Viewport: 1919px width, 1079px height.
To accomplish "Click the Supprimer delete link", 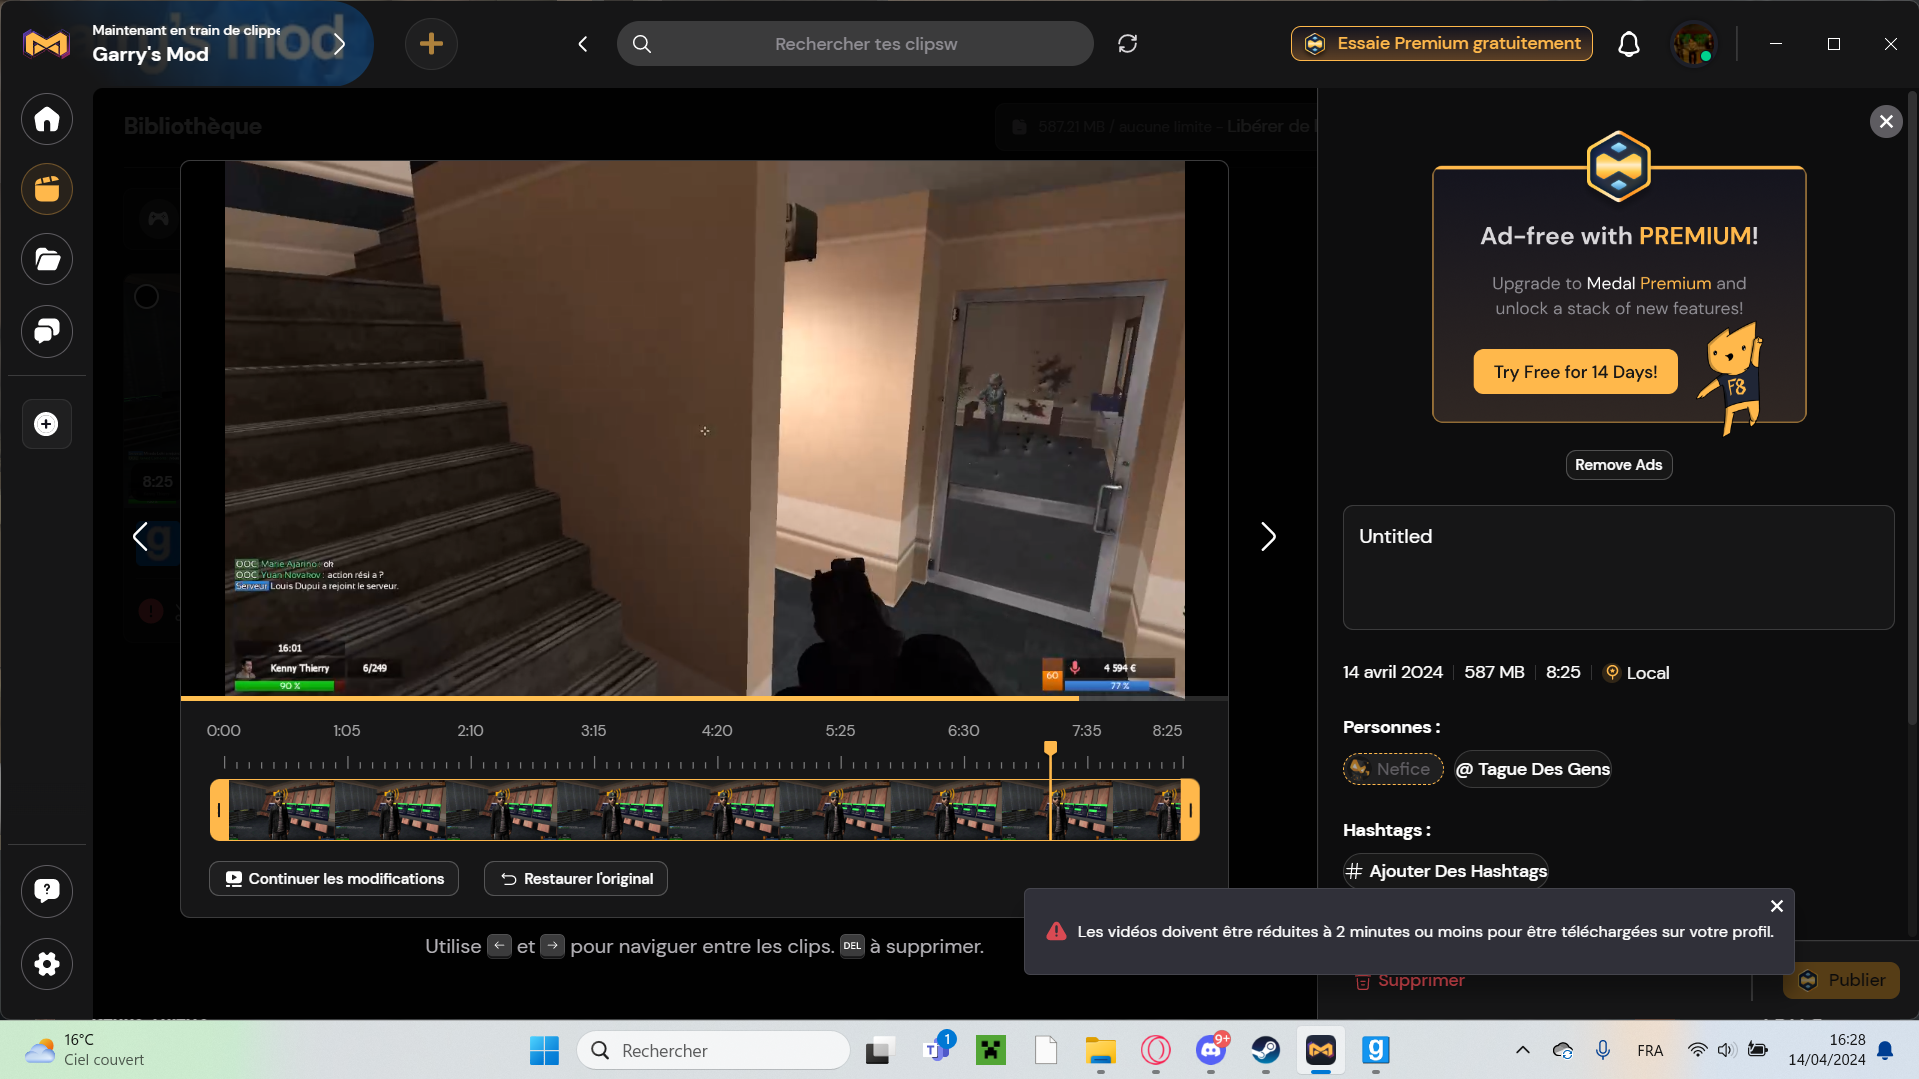I will point(1410,981).
